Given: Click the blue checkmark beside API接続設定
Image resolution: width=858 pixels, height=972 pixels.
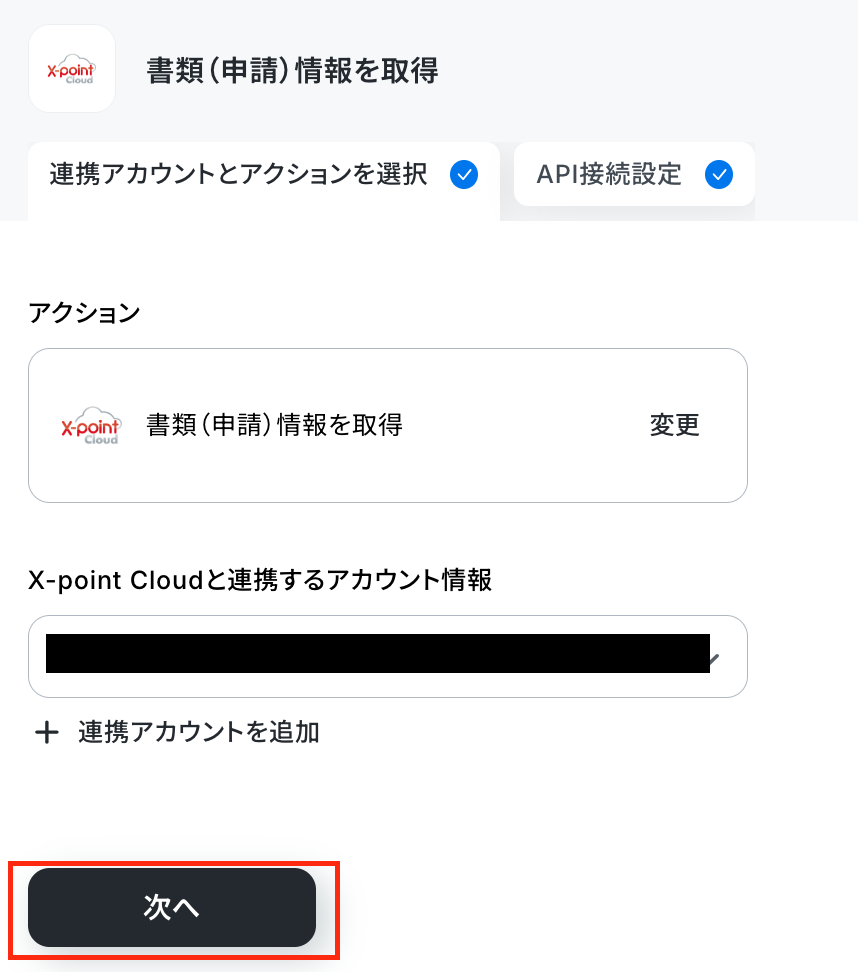Looking at the screenshot, I should 719,174.
